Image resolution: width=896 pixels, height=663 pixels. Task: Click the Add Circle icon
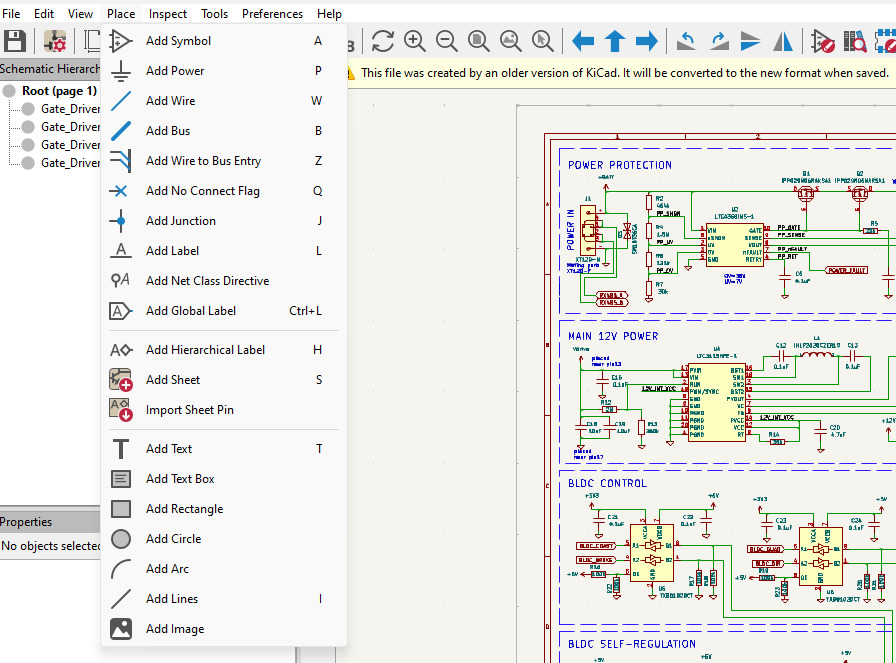121,539
